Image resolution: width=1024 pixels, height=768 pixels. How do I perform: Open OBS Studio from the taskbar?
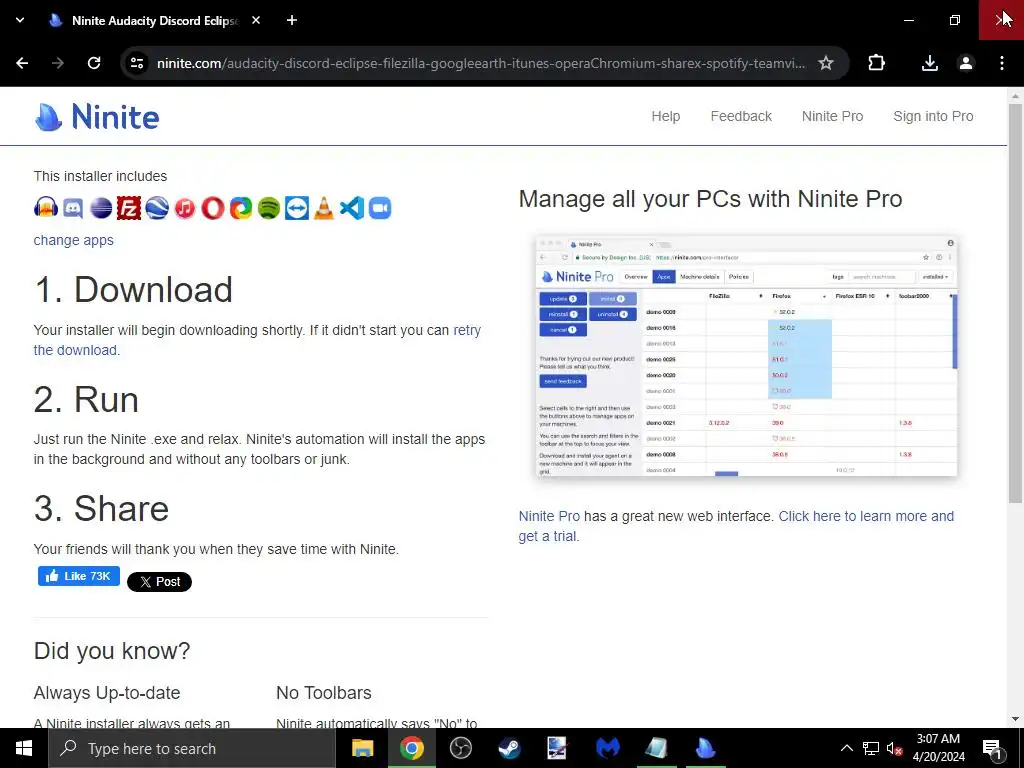pos(460,748)
